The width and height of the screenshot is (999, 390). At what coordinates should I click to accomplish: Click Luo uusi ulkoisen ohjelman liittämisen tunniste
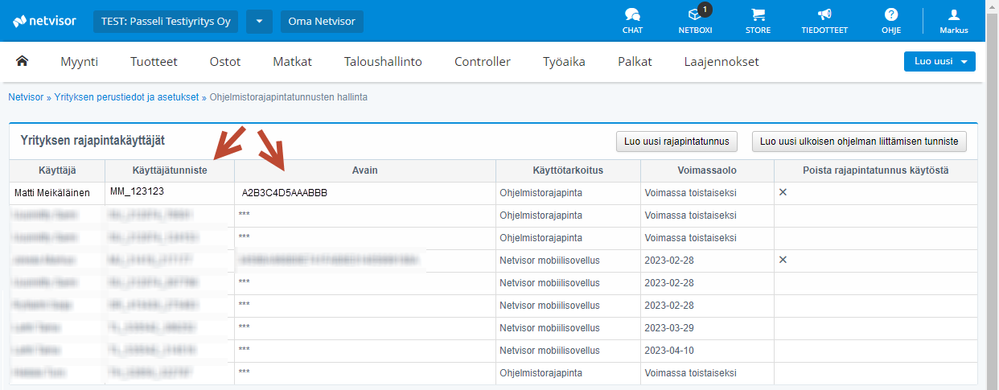click(859, 141)
